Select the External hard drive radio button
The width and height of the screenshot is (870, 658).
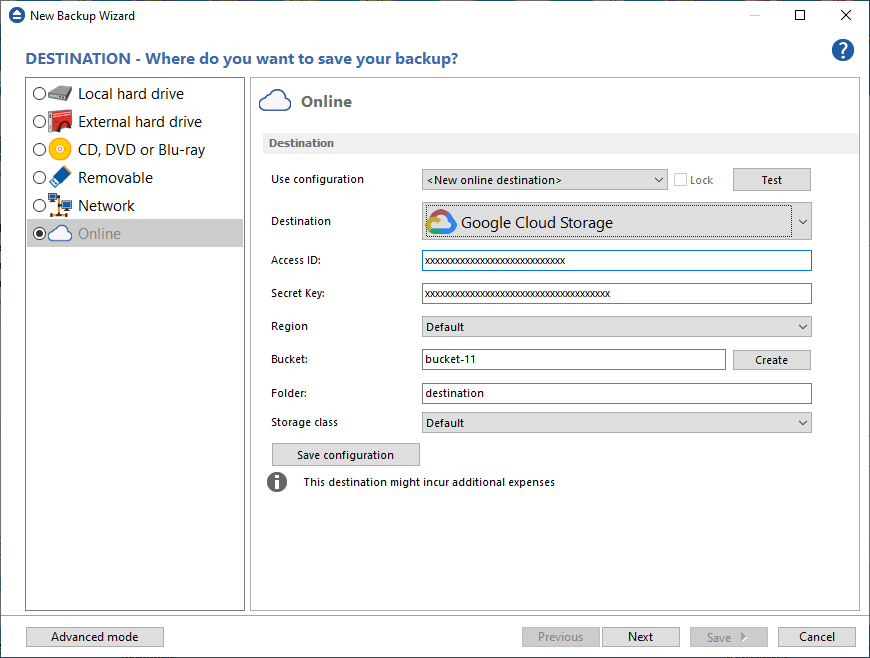39,121
